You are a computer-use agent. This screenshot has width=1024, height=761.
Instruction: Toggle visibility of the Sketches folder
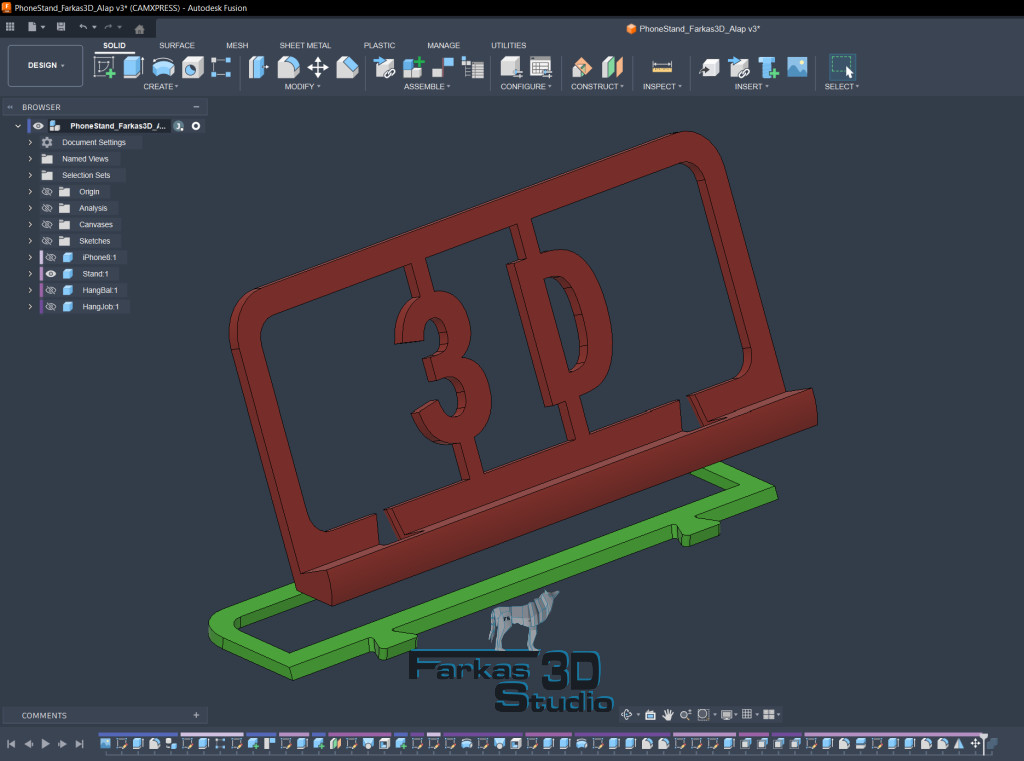(x=46, y=241)
